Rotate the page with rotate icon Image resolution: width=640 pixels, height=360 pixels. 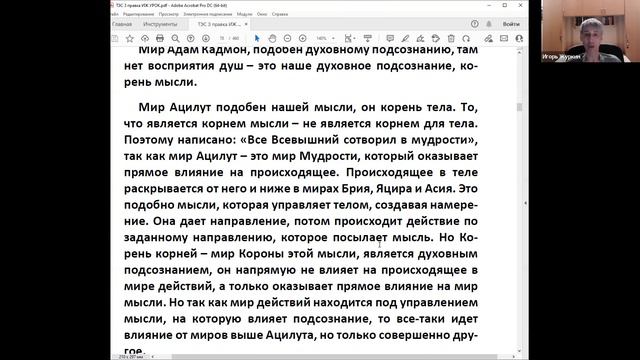pyautogui.click(x=466, y=38)
